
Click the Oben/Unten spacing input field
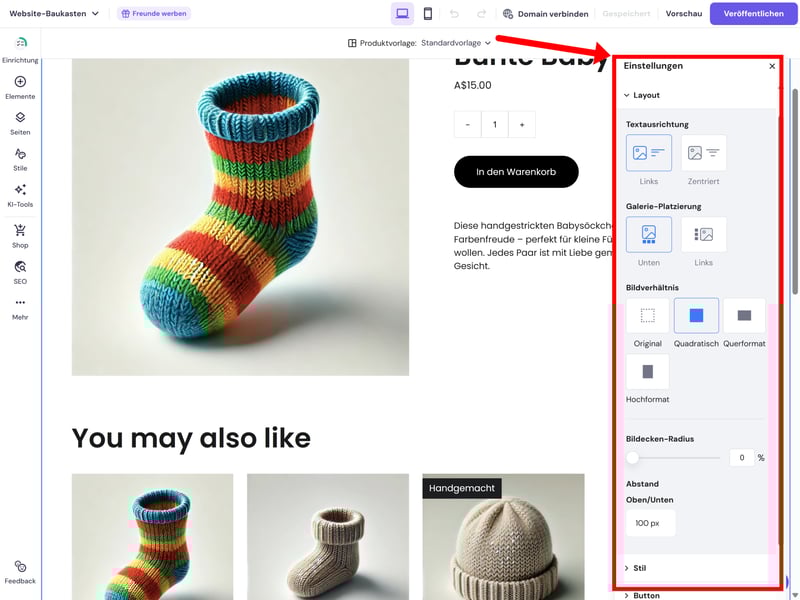pos(650,523)
